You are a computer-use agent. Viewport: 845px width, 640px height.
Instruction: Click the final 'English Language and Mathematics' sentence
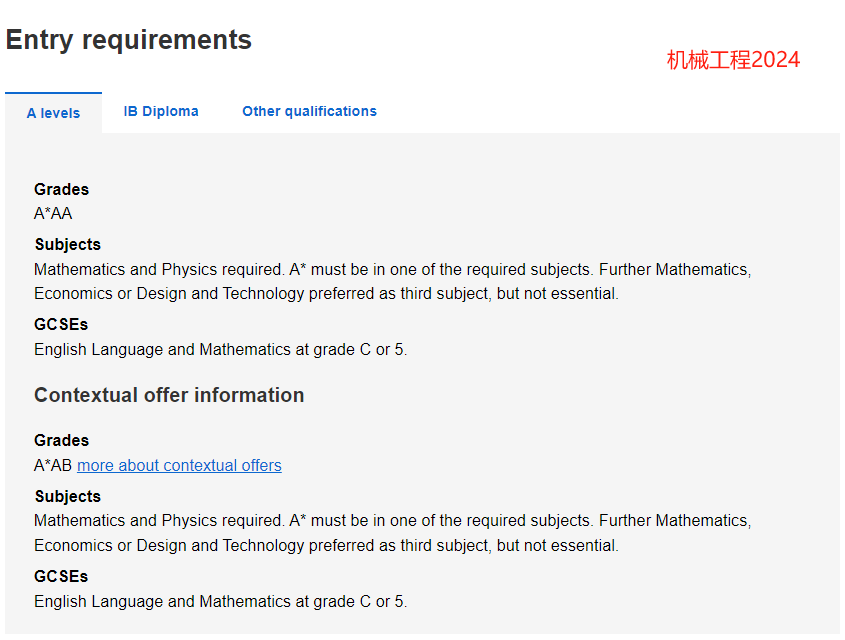220,602
